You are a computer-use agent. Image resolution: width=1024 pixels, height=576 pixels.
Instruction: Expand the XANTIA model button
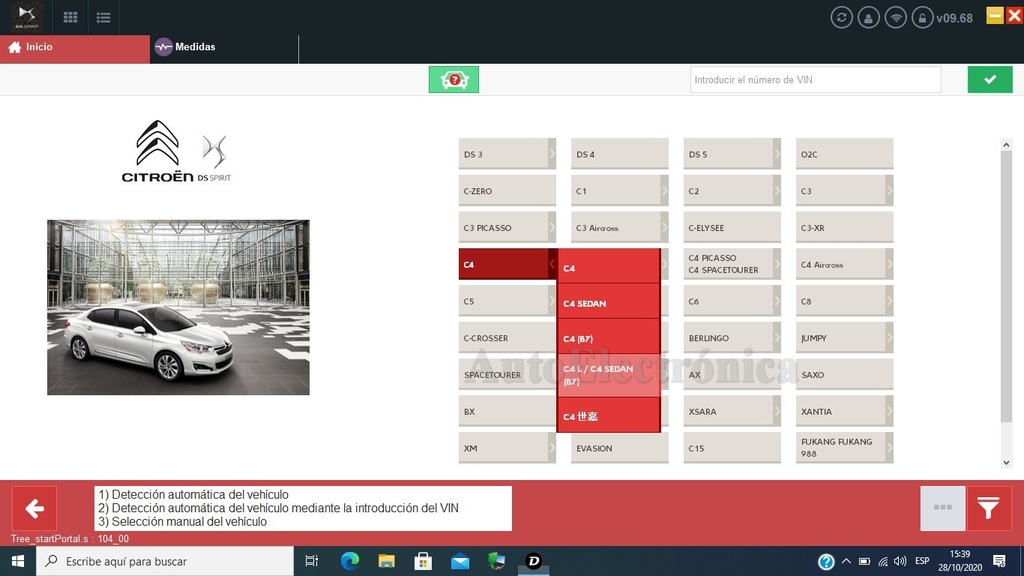(844, 411)
